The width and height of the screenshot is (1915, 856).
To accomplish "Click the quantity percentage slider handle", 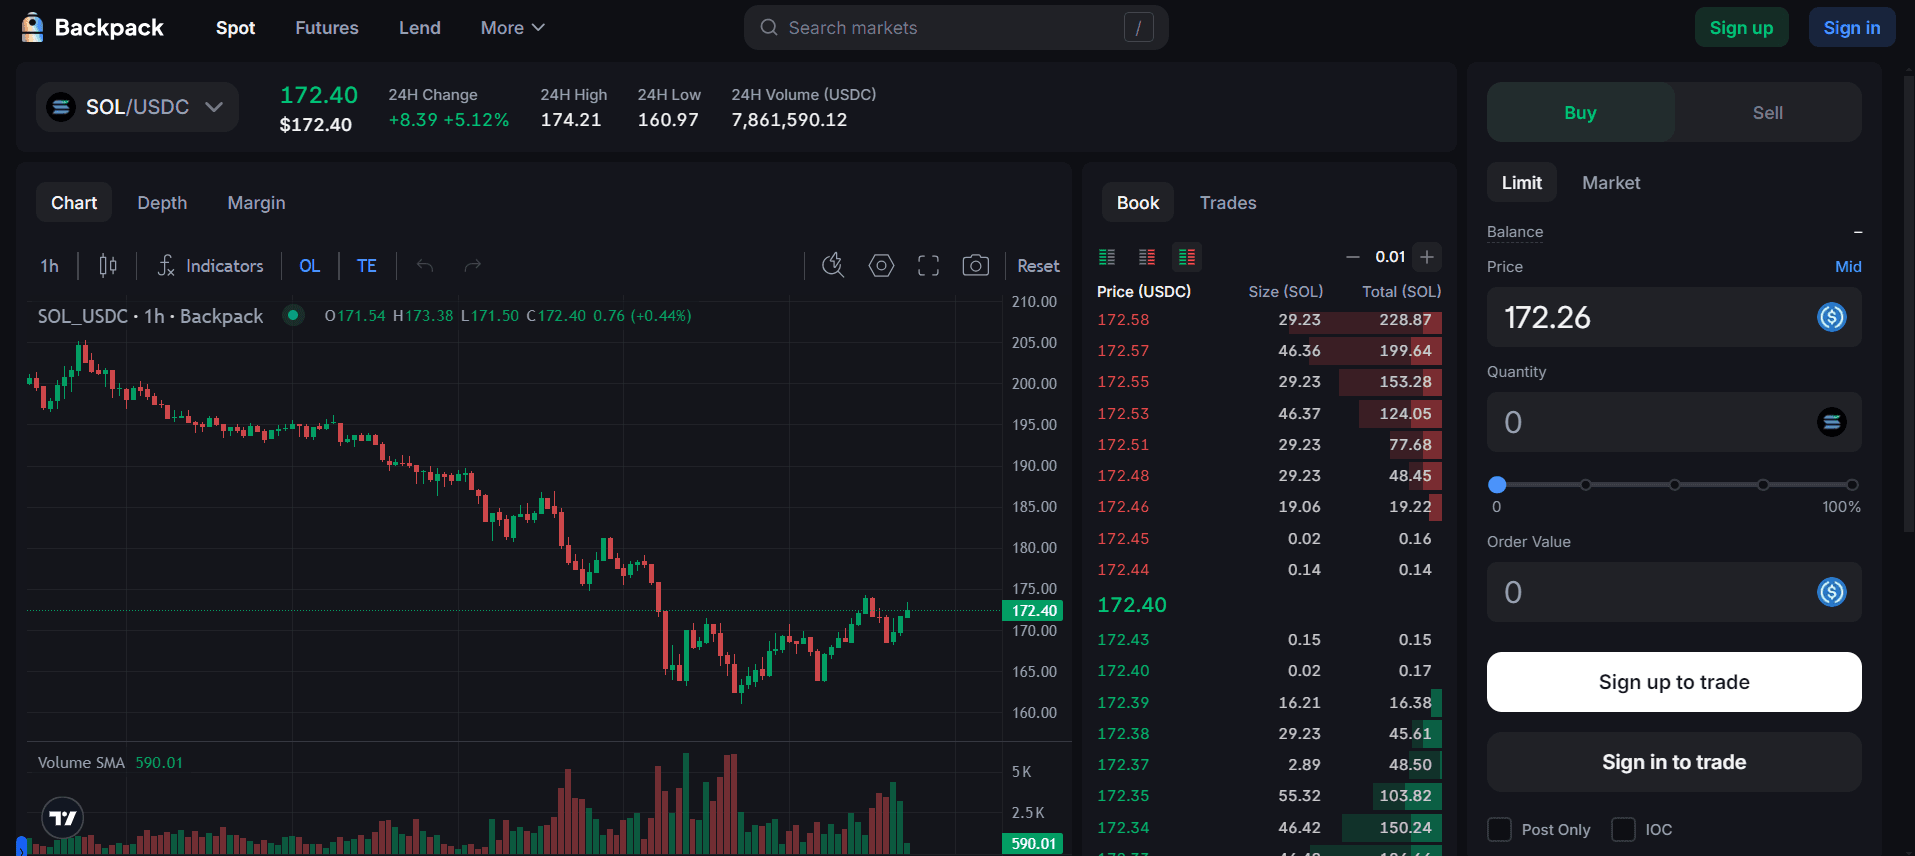I will pyautogui.click(x=1497, y=485).
